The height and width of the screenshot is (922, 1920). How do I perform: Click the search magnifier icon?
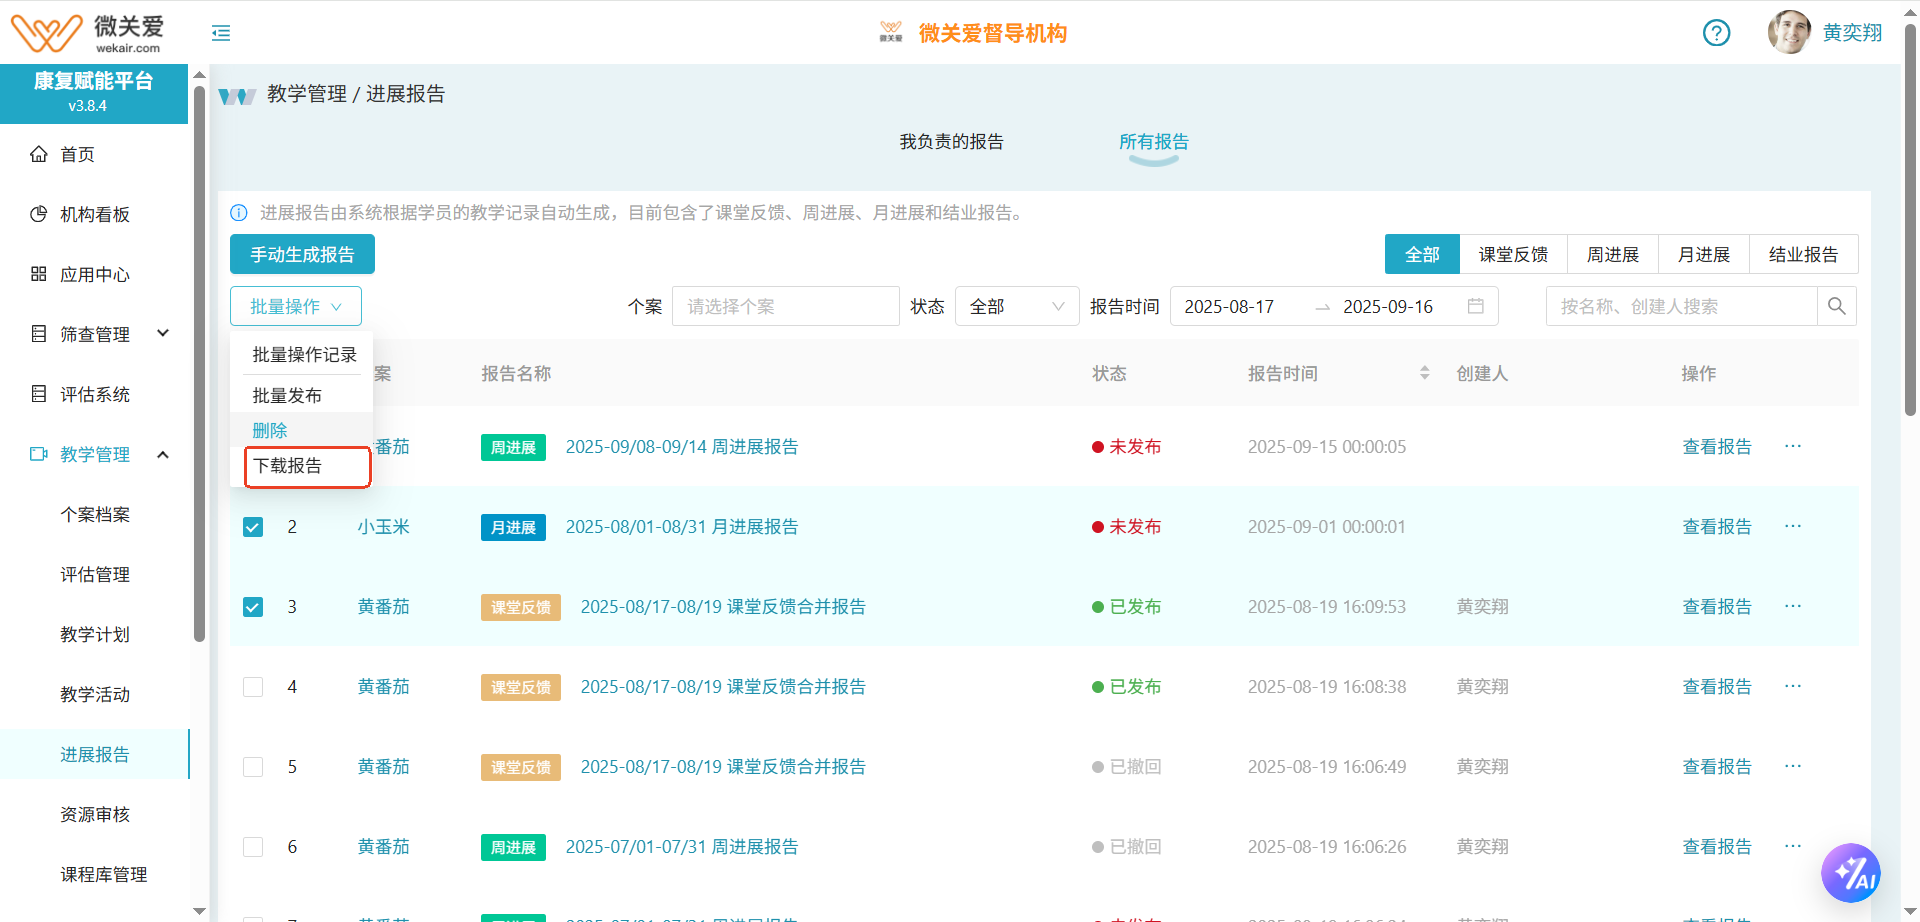point(1837,306)
